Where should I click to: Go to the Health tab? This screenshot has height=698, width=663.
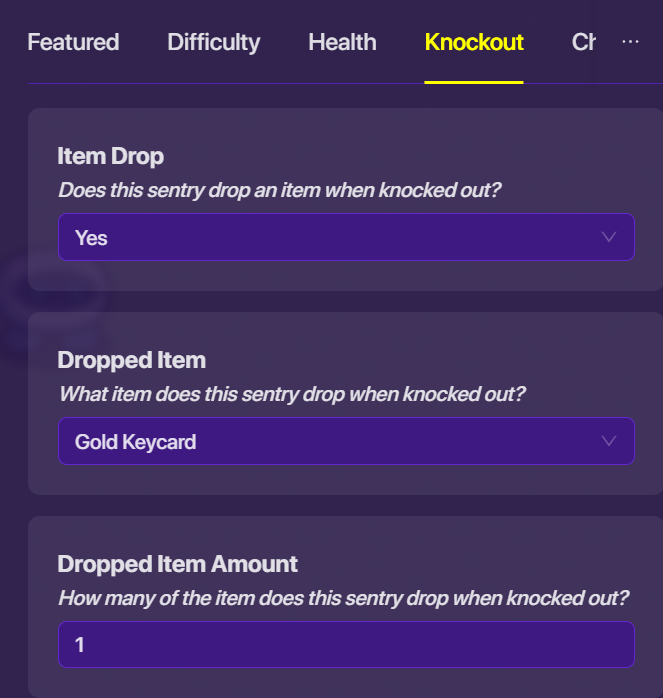click(342, 42)
